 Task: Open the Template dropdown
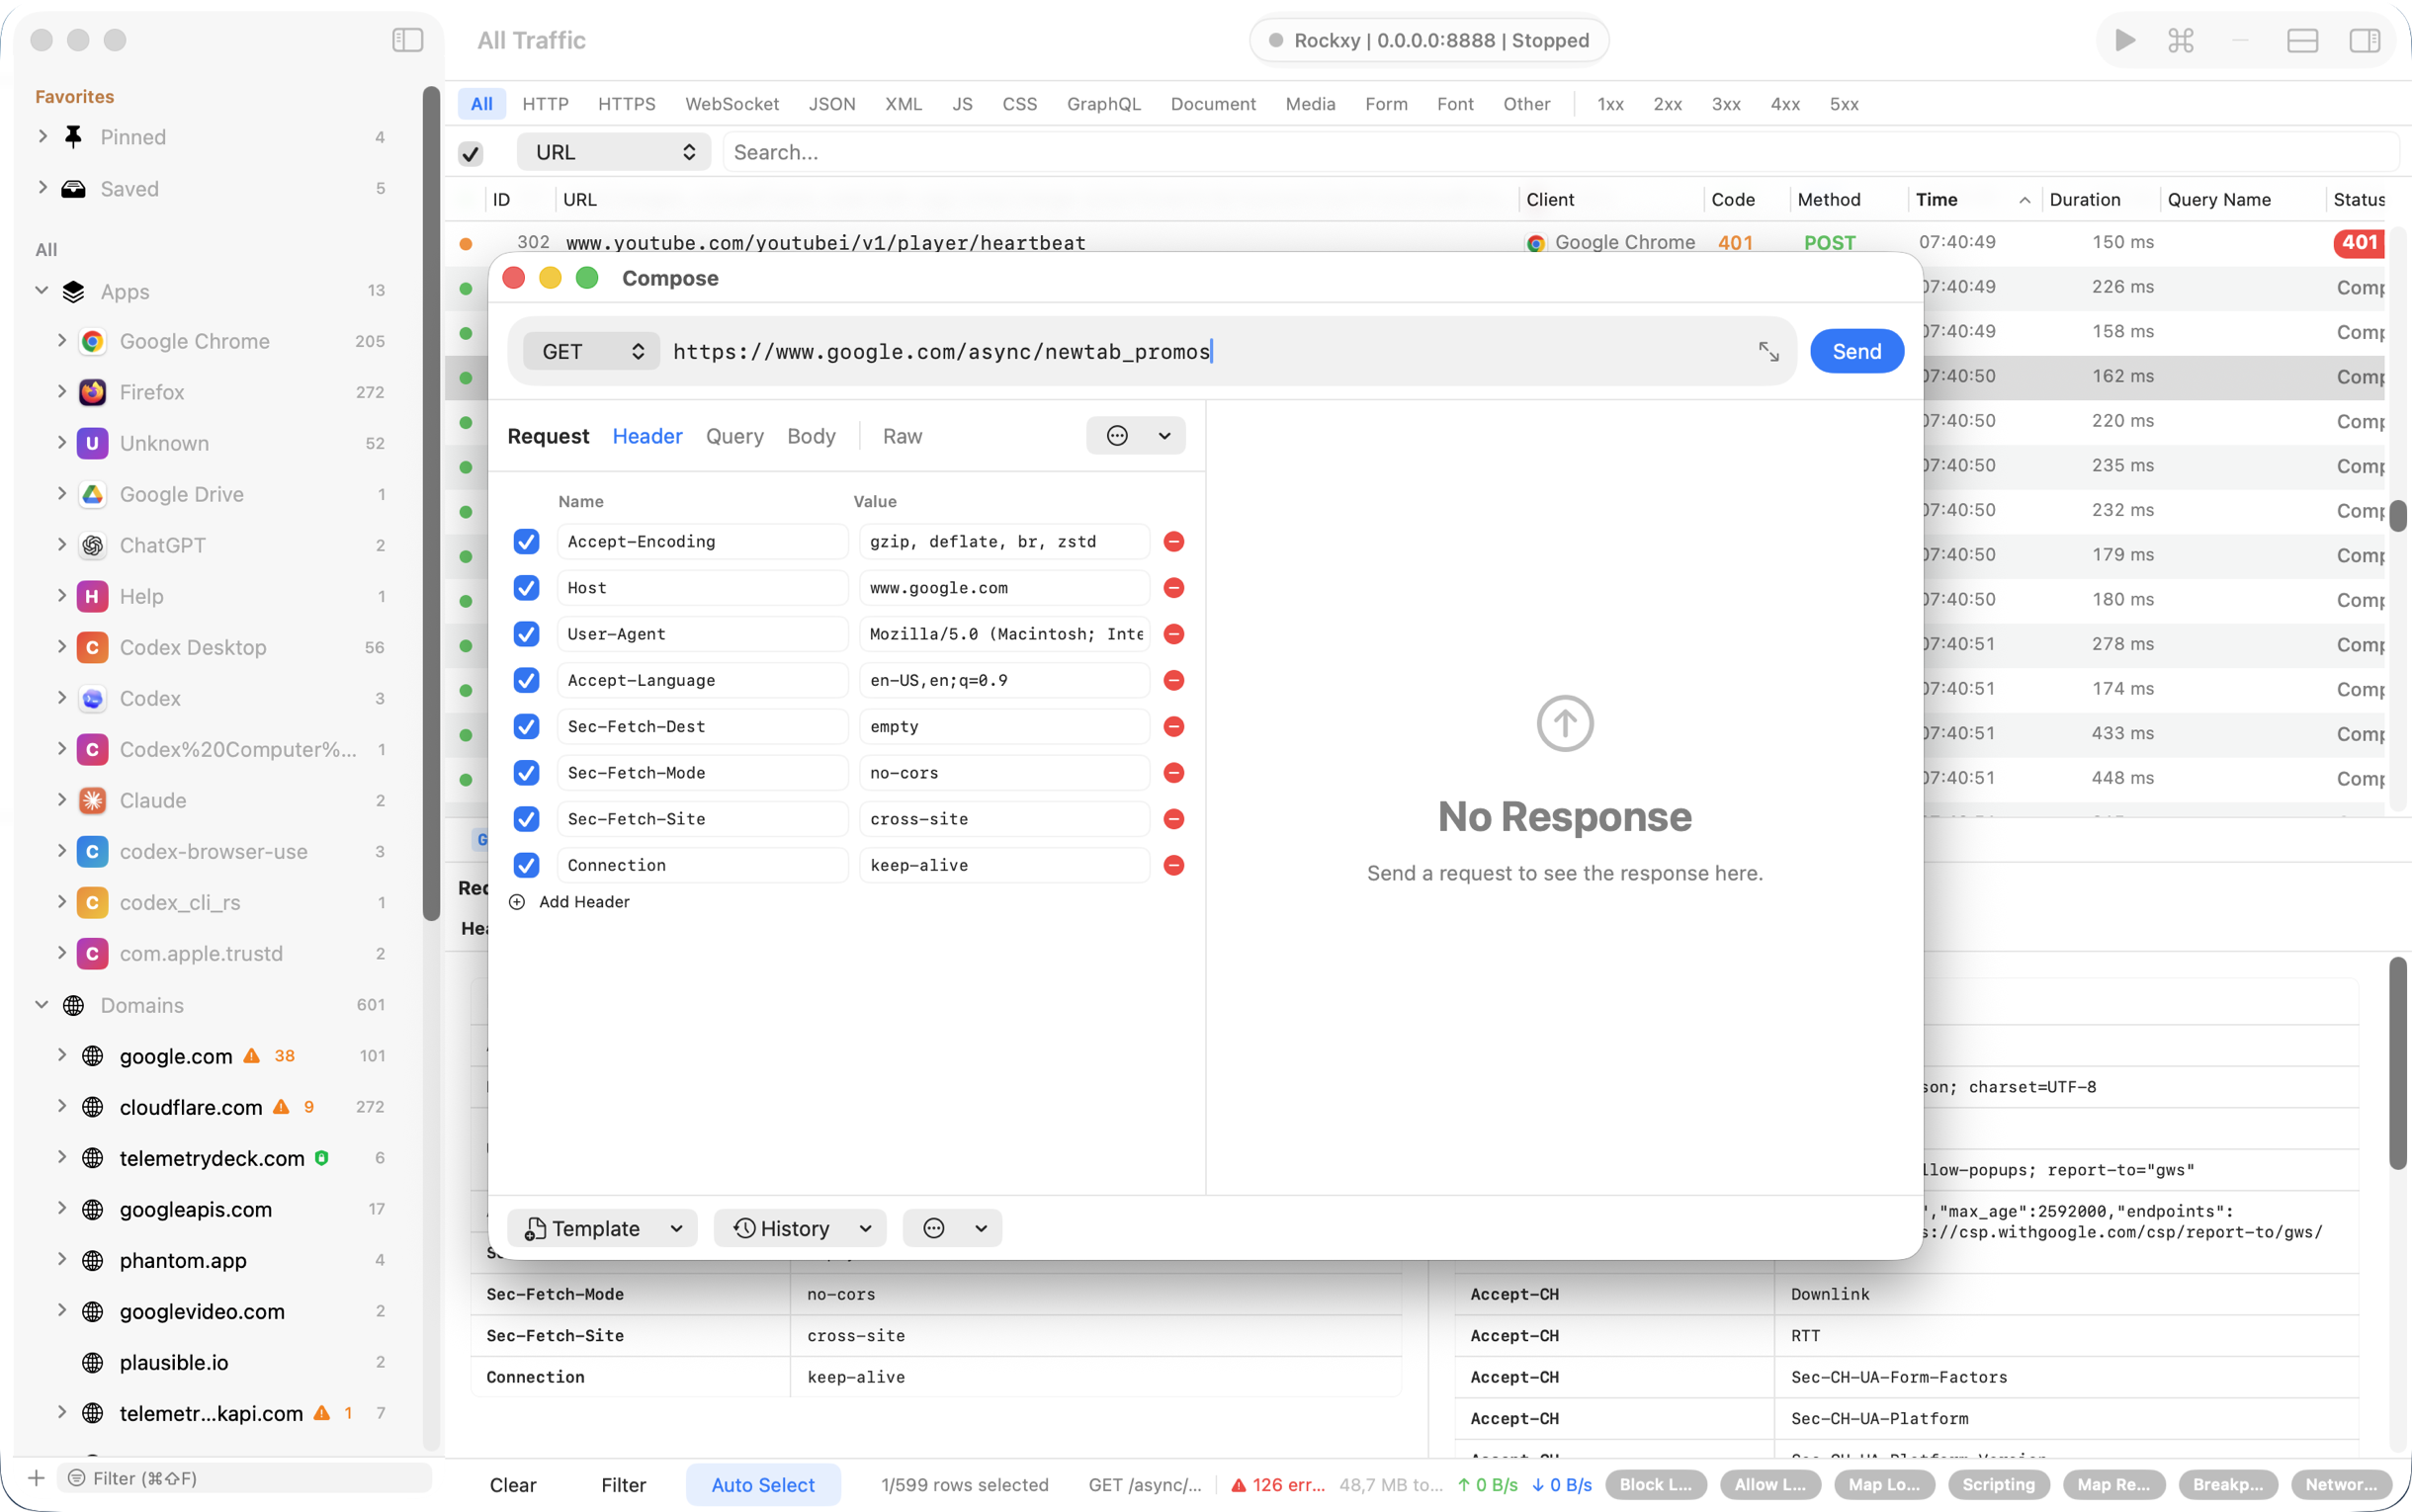tap(603, 1228)
